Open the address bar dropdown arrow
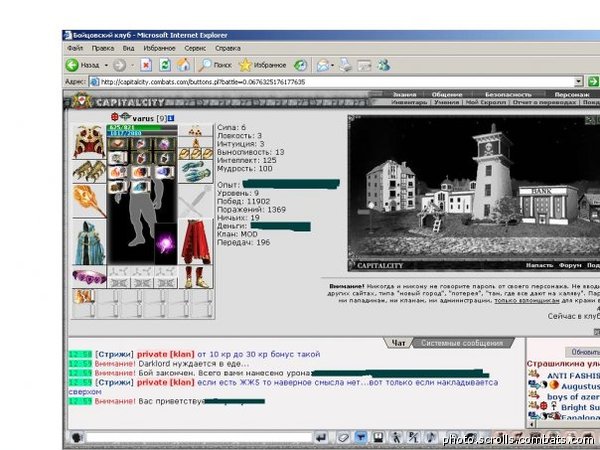The height and width of the screenshot is (450, 600). [x=579, y=82]
